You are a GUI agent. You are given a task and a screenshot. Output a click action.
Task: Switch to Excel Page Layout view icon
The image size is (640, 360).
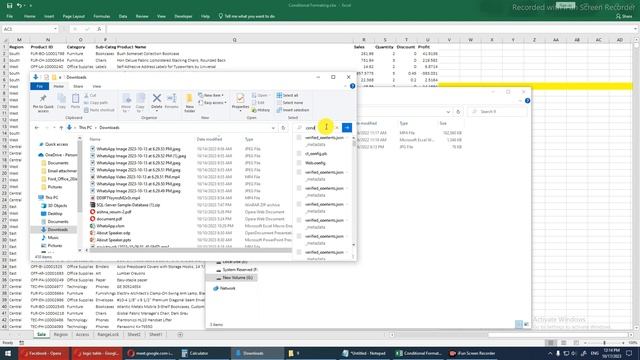click(563, 343)
